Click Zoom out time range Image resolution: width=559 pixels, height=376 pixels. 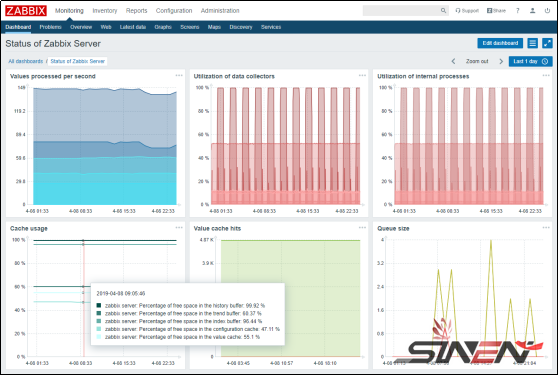coord(477,61)
